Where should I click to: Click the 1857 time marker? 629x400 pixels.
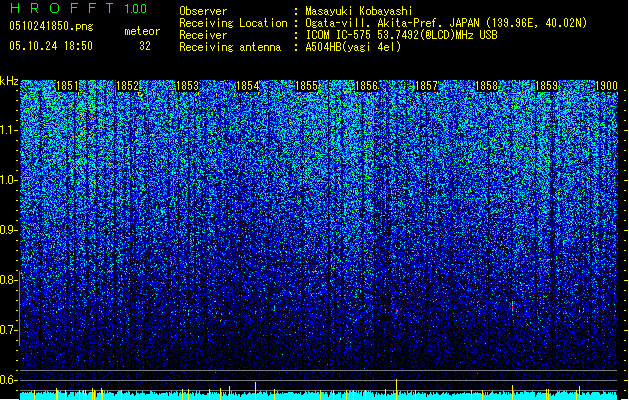tap(426, 86)
